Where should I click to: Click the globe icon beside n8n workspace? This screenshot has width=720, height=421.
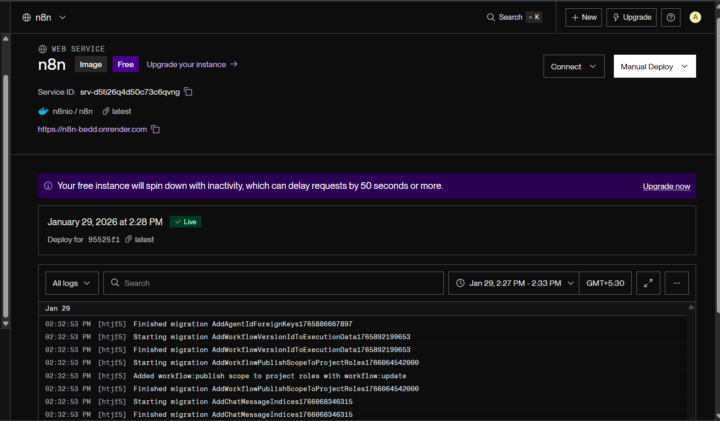27,17
